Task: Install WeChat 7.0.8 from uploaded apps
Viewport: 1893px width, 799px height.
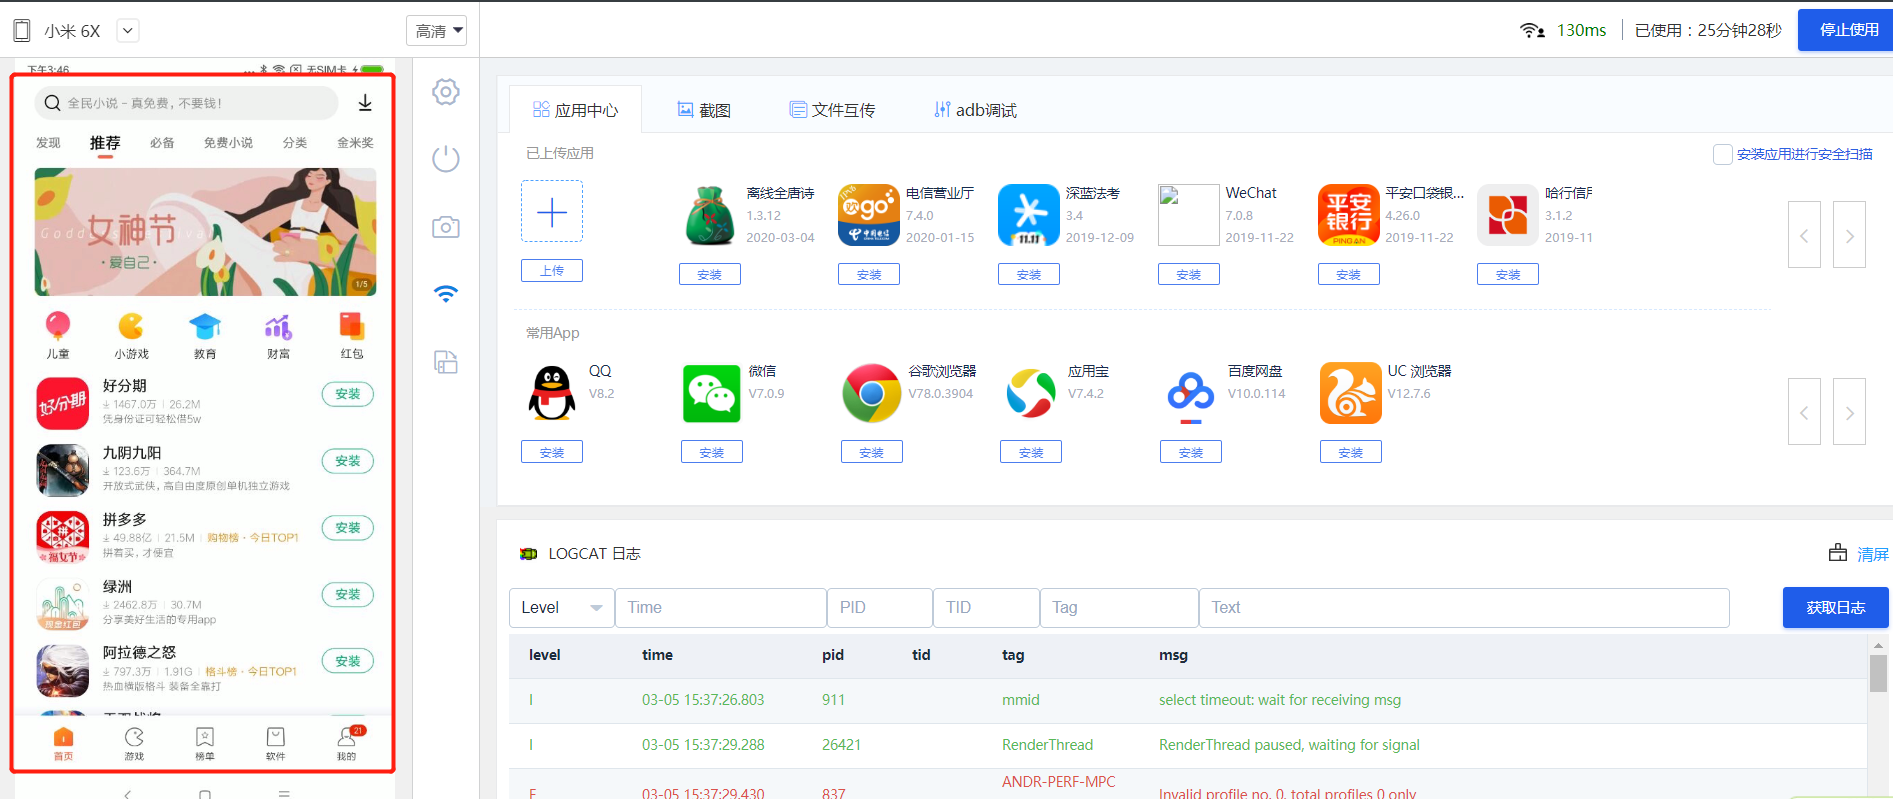Action: click(1189, 274)
